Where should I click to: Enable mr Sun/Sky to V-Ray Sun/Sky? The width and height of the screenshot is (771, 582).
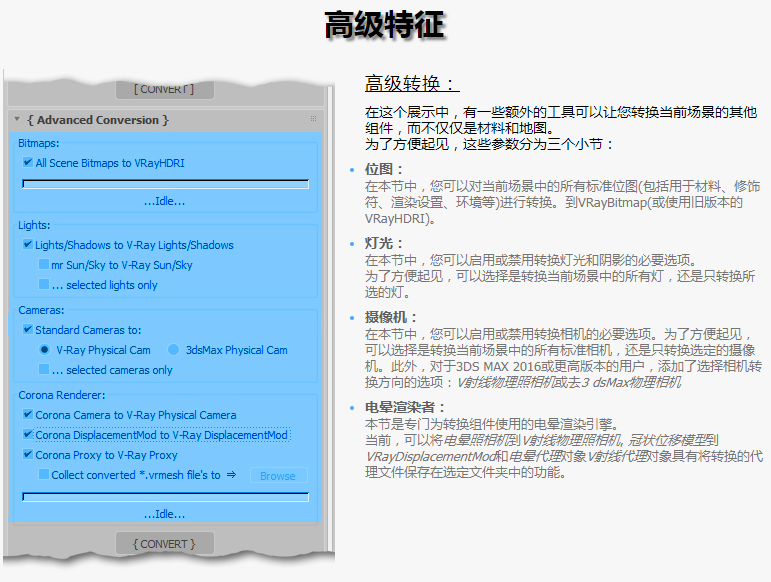[44, 265]
